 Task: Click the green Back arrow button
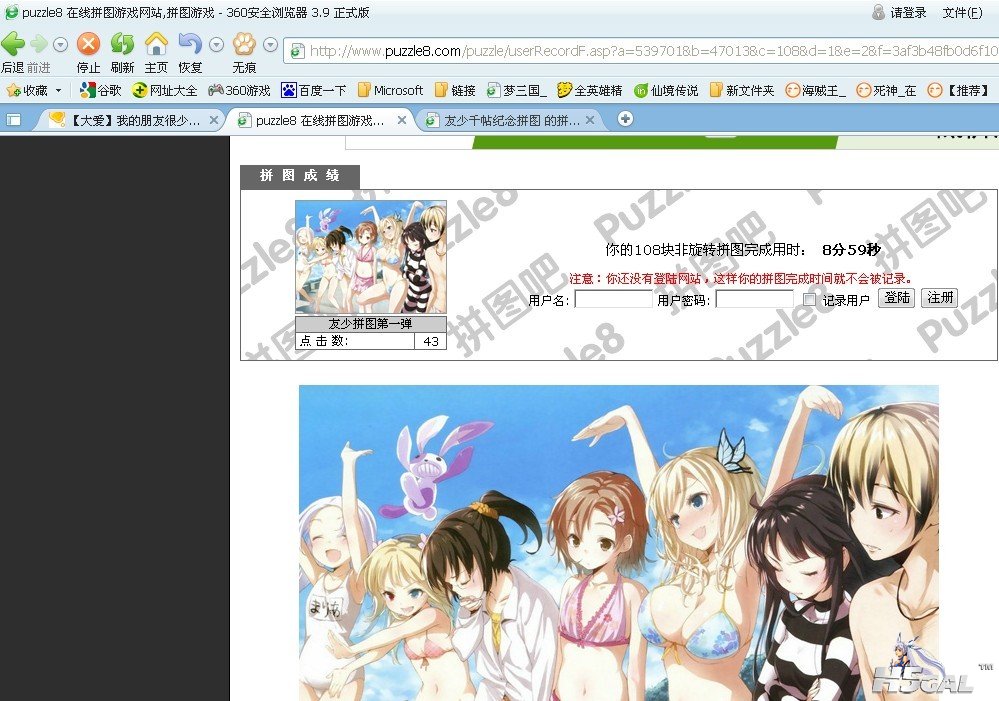[x=13, y=45]
